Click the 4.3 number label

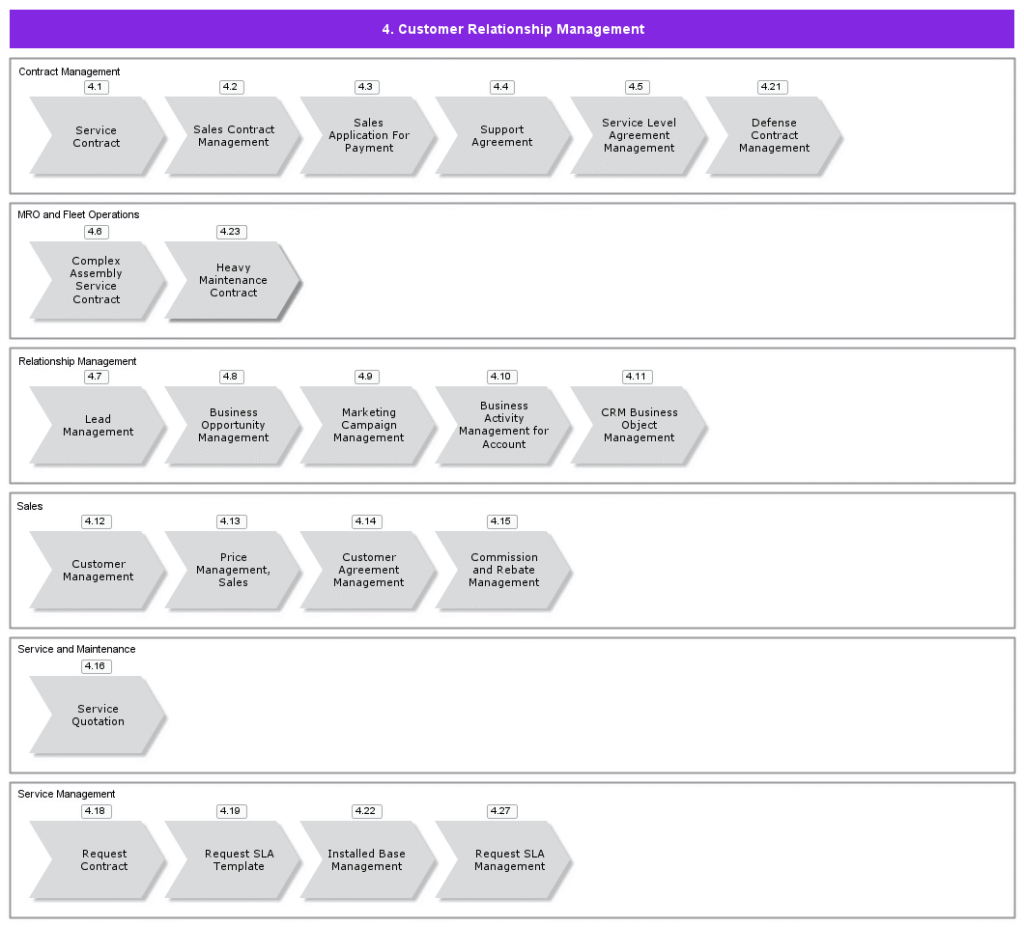[x=366, y=87]
